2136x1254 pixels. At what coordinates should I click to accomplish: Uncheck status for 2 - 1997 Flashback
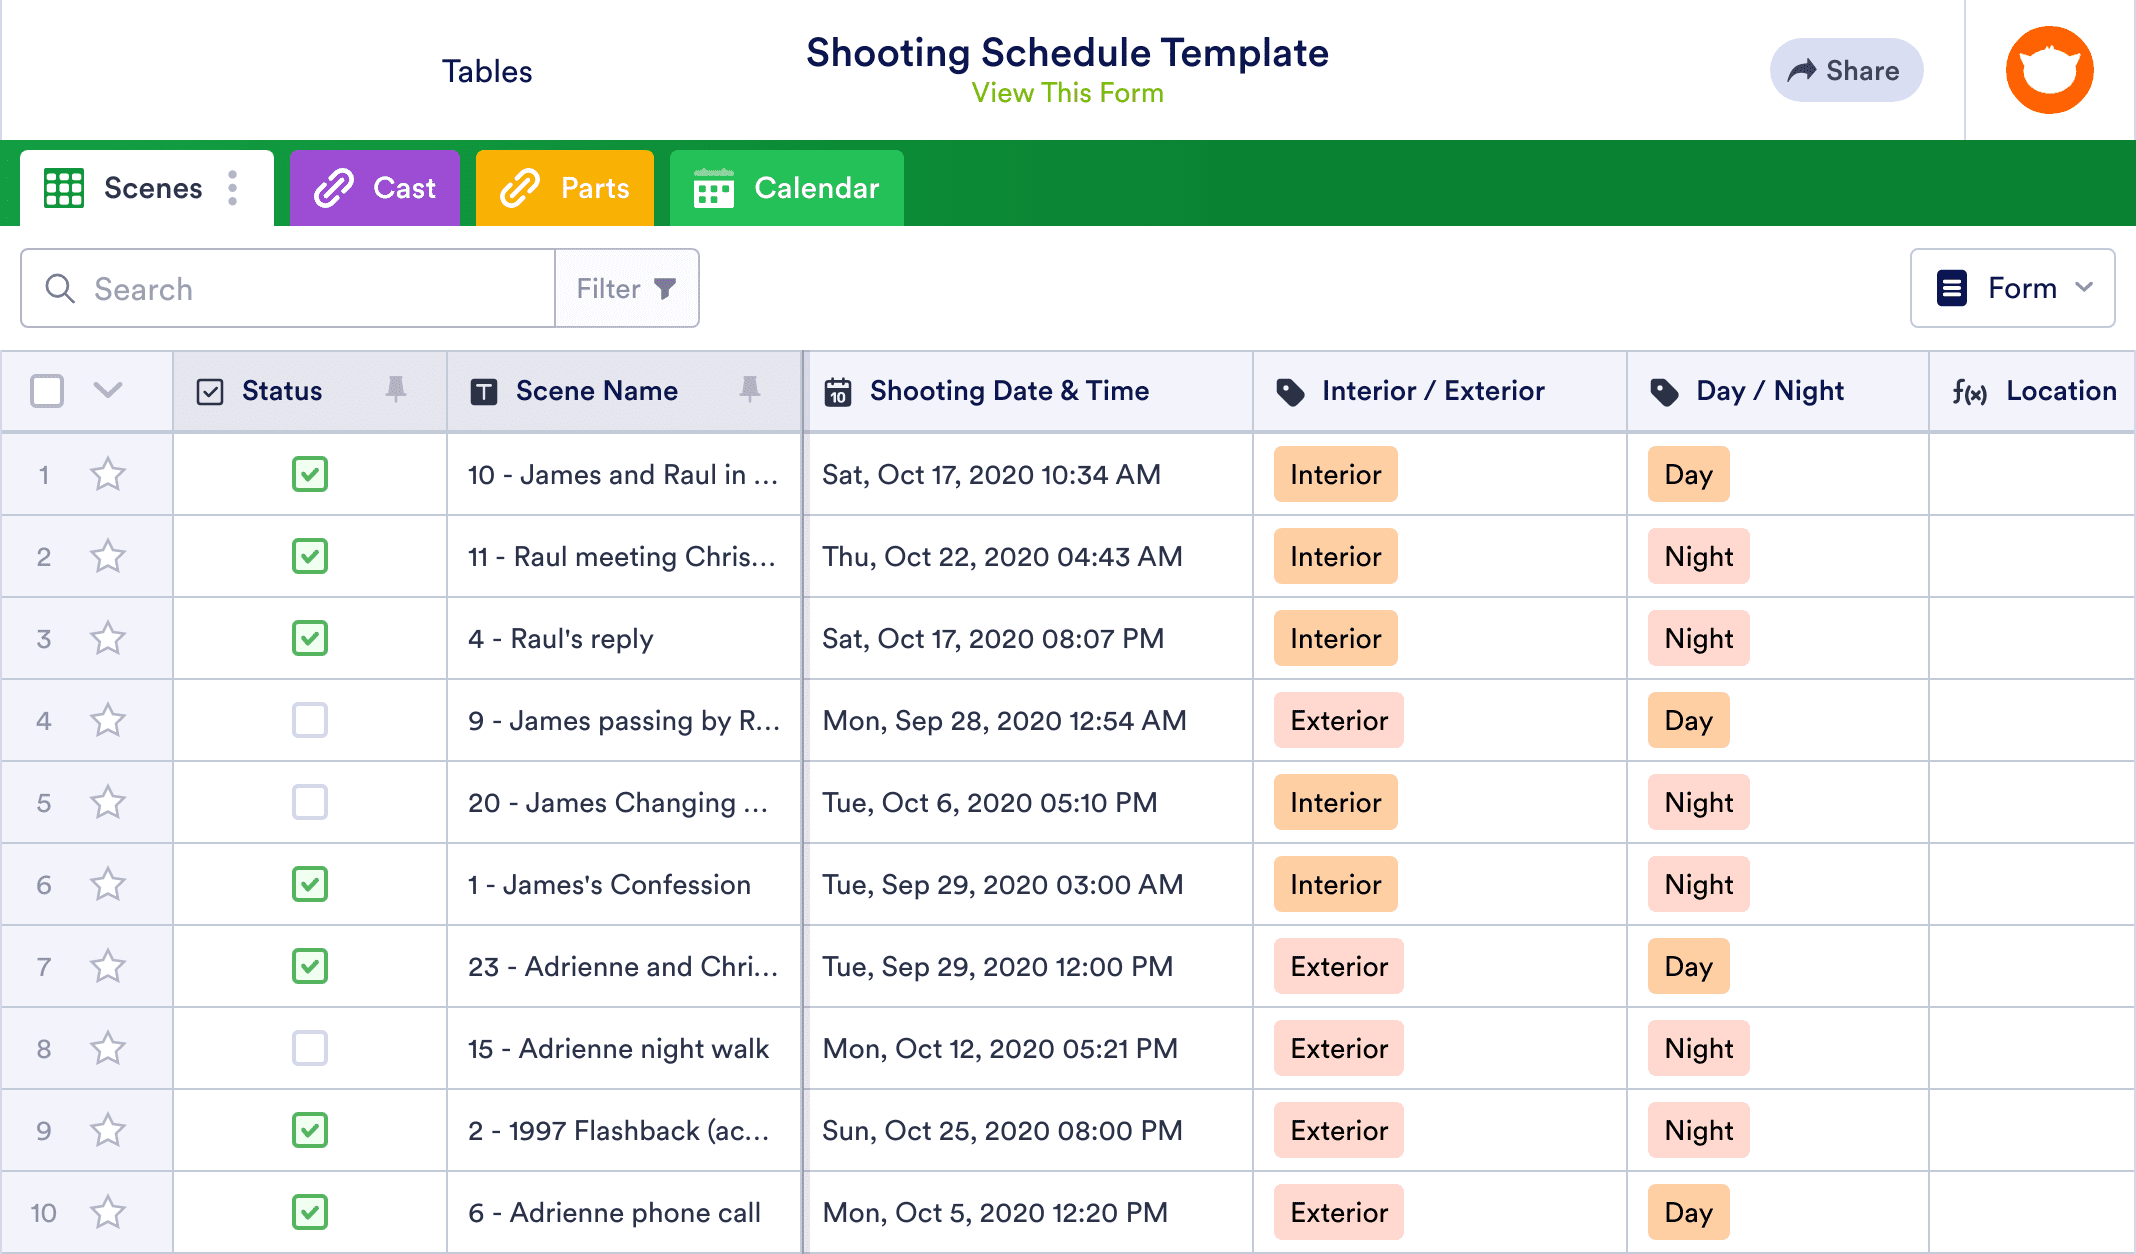tap(310, 1130)
